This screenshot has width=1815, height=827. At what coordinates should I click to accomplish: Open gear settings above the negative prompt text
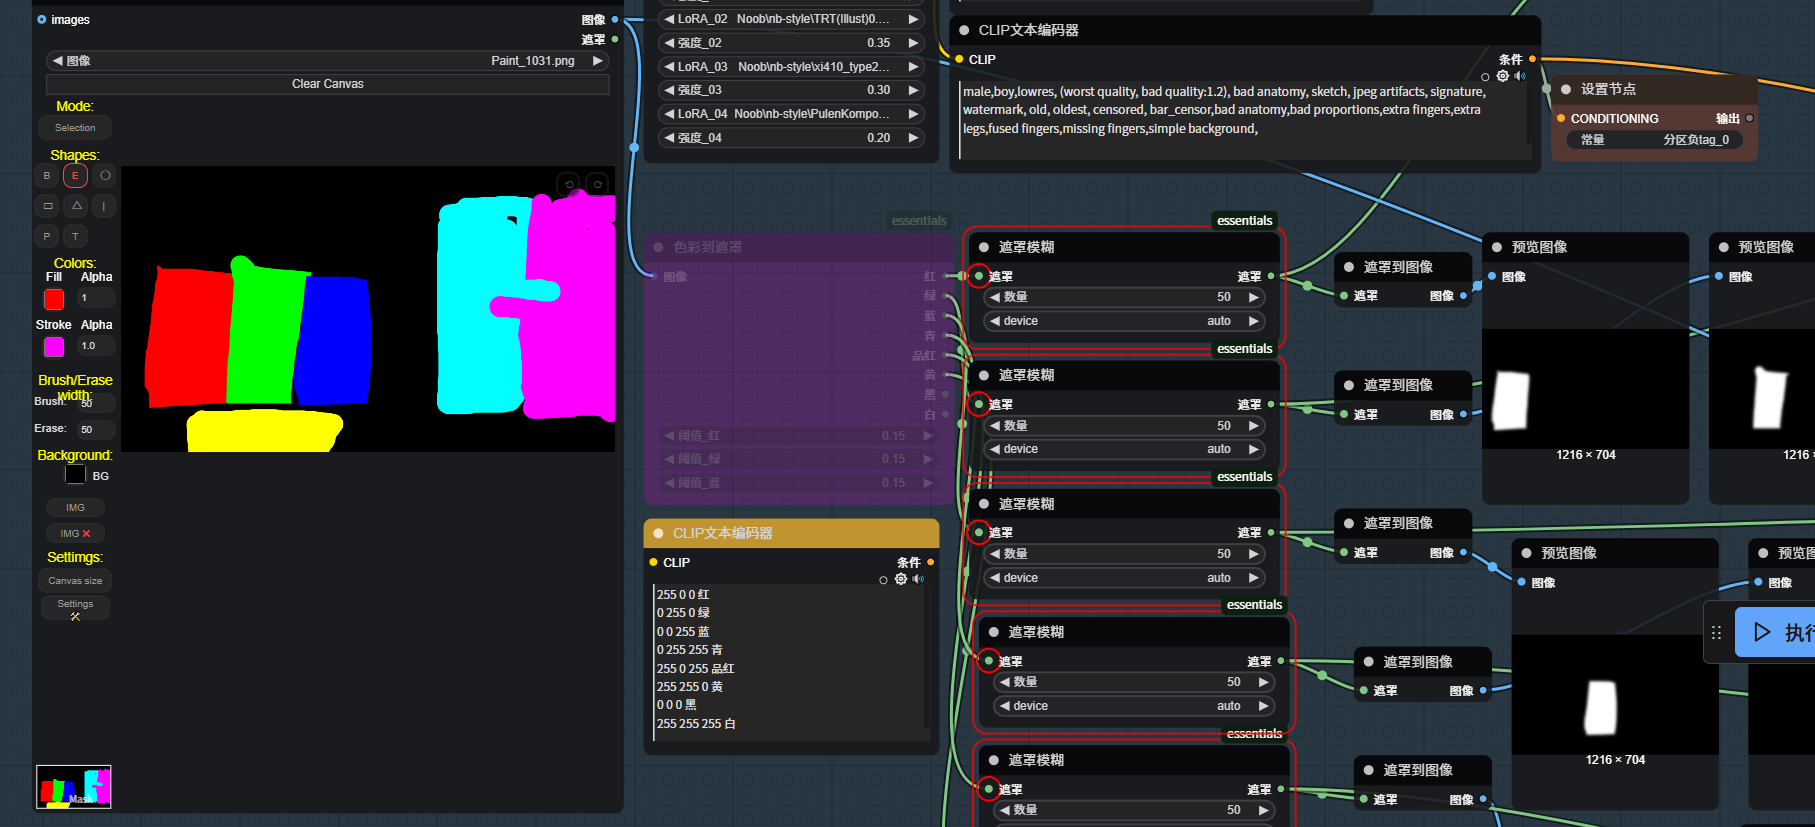pos(1503,76)
